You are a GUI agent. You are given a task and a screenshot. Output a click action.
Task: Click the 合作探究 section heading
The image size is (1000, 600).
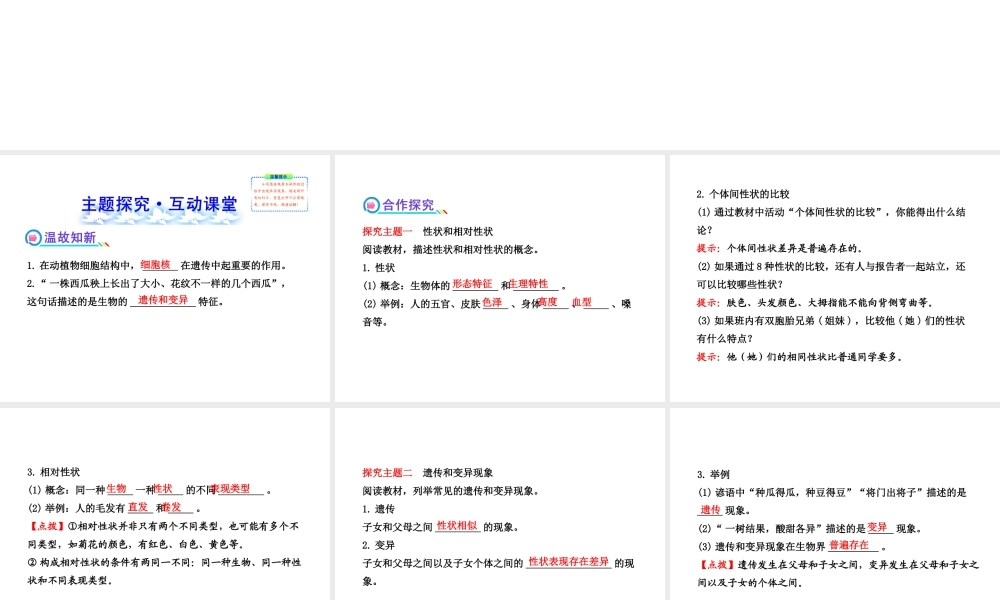click(x=408, y=205)
